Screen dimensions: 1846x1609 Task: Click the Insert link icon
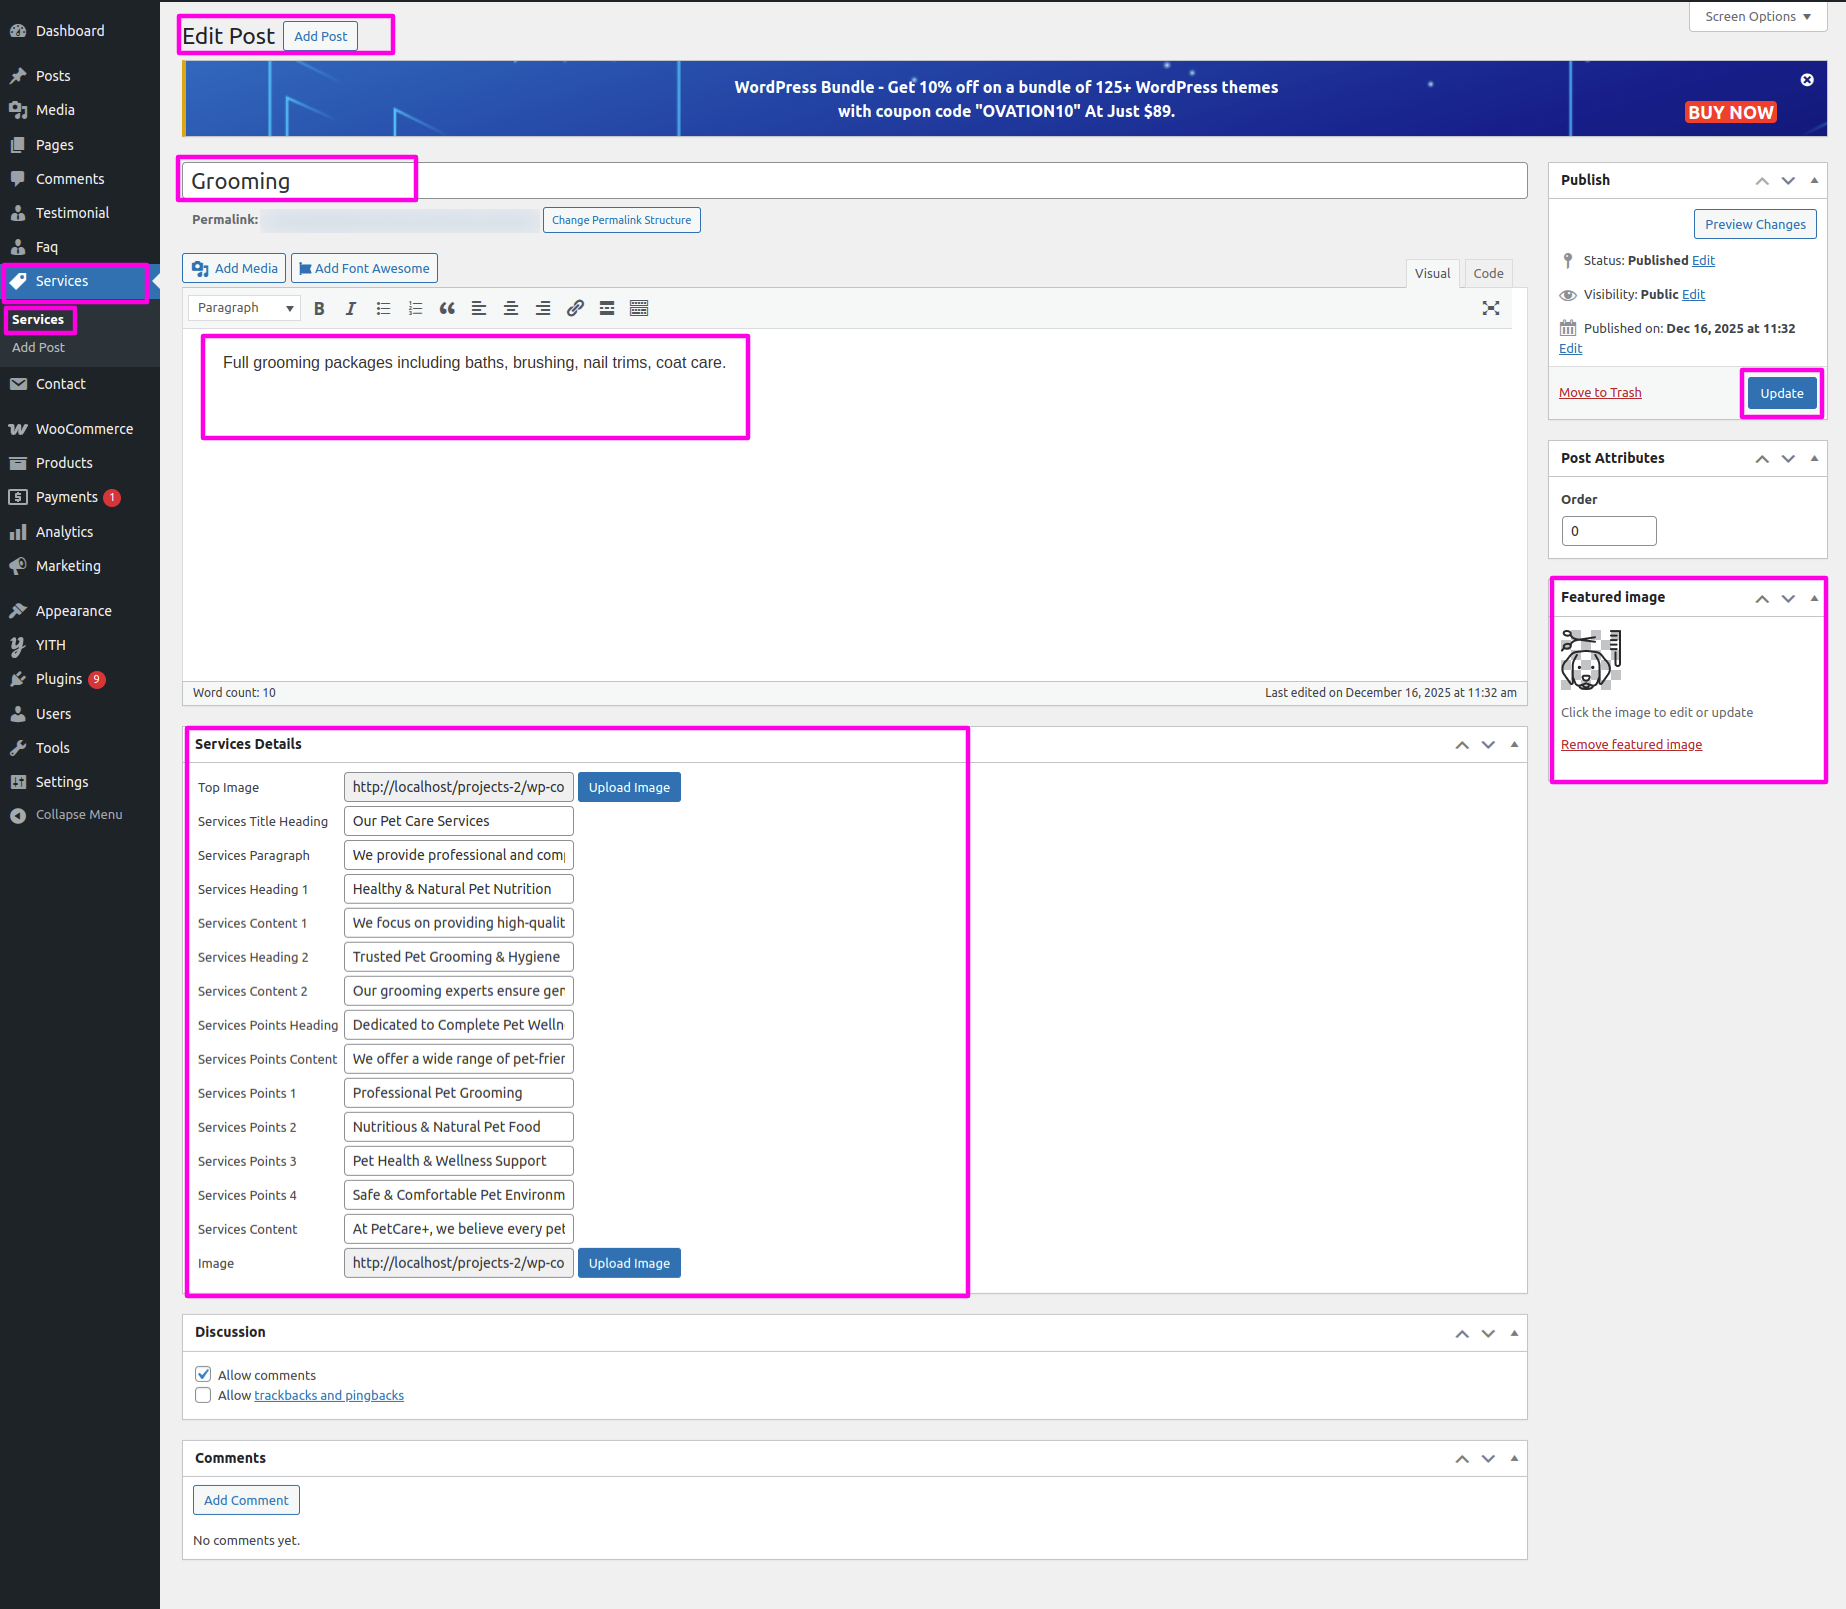[575, 309]
